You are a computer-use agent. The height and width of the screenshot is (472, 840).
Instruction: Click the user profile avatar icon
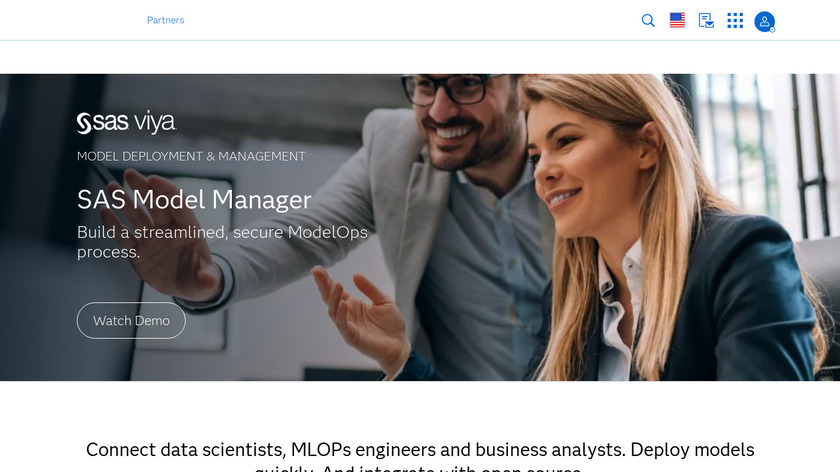coord(764,21)
